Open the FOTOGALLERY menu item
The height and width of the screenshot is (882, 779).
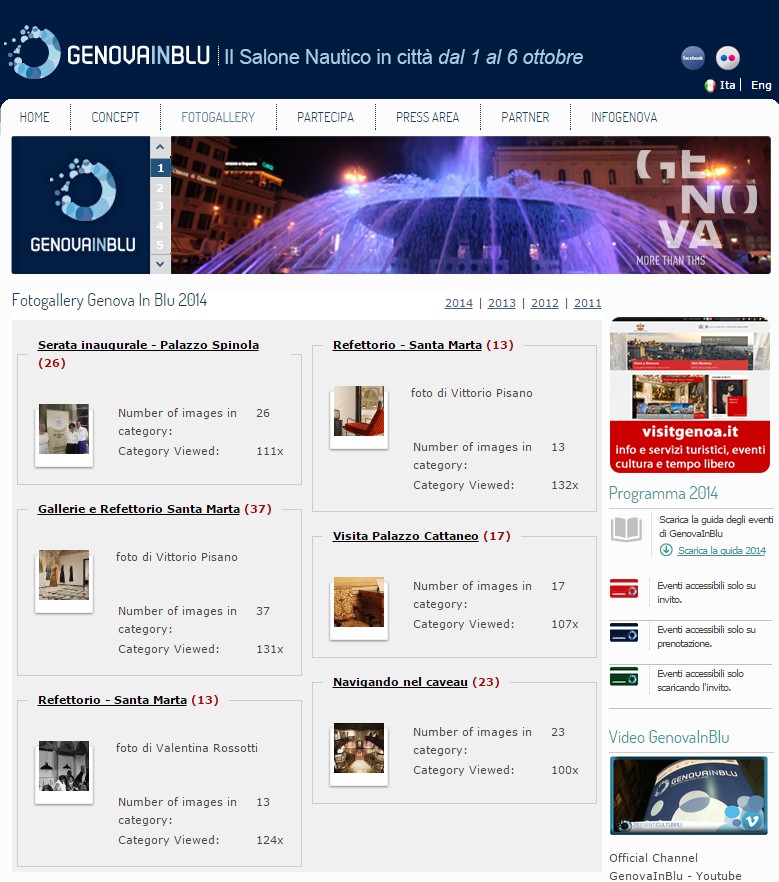[x=218, y=117]
